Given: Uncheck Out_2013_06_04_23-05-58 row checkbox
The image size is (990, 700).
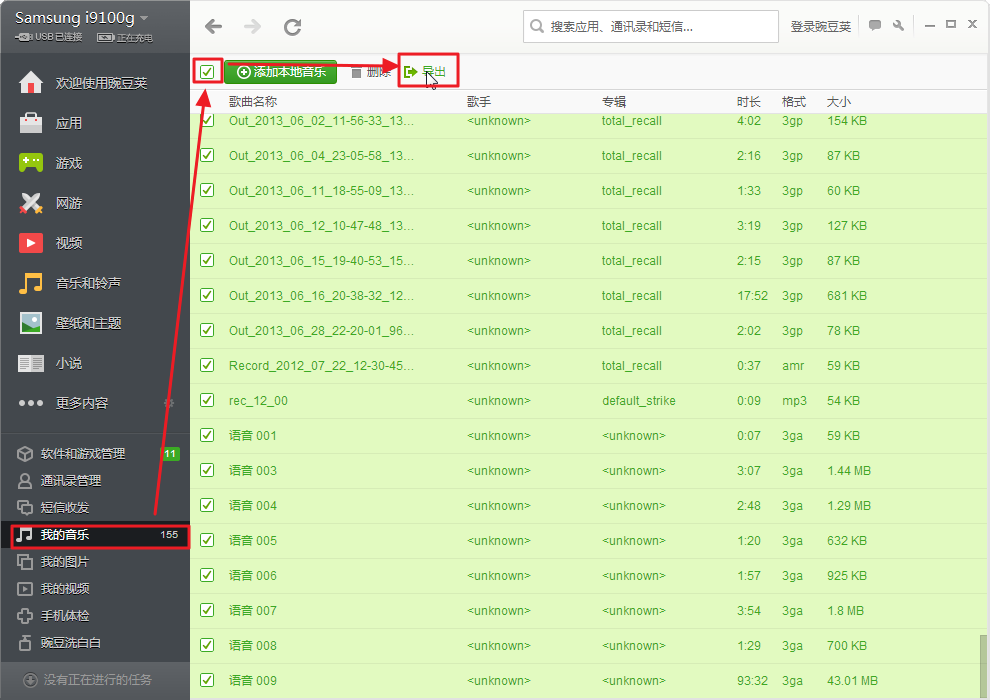Looking at the screenshot, I should click(207, 155).
